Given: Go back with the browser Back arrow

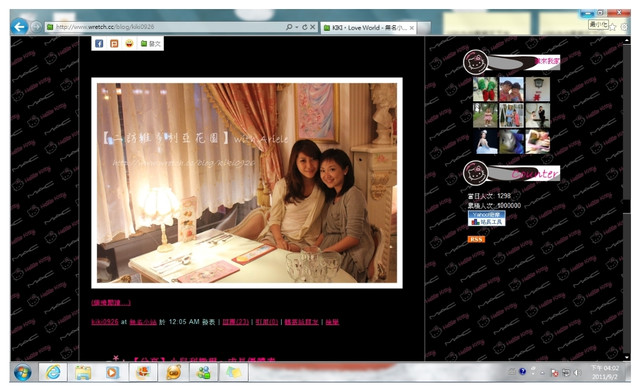Looking at the screenshot, I should point(19,27).
